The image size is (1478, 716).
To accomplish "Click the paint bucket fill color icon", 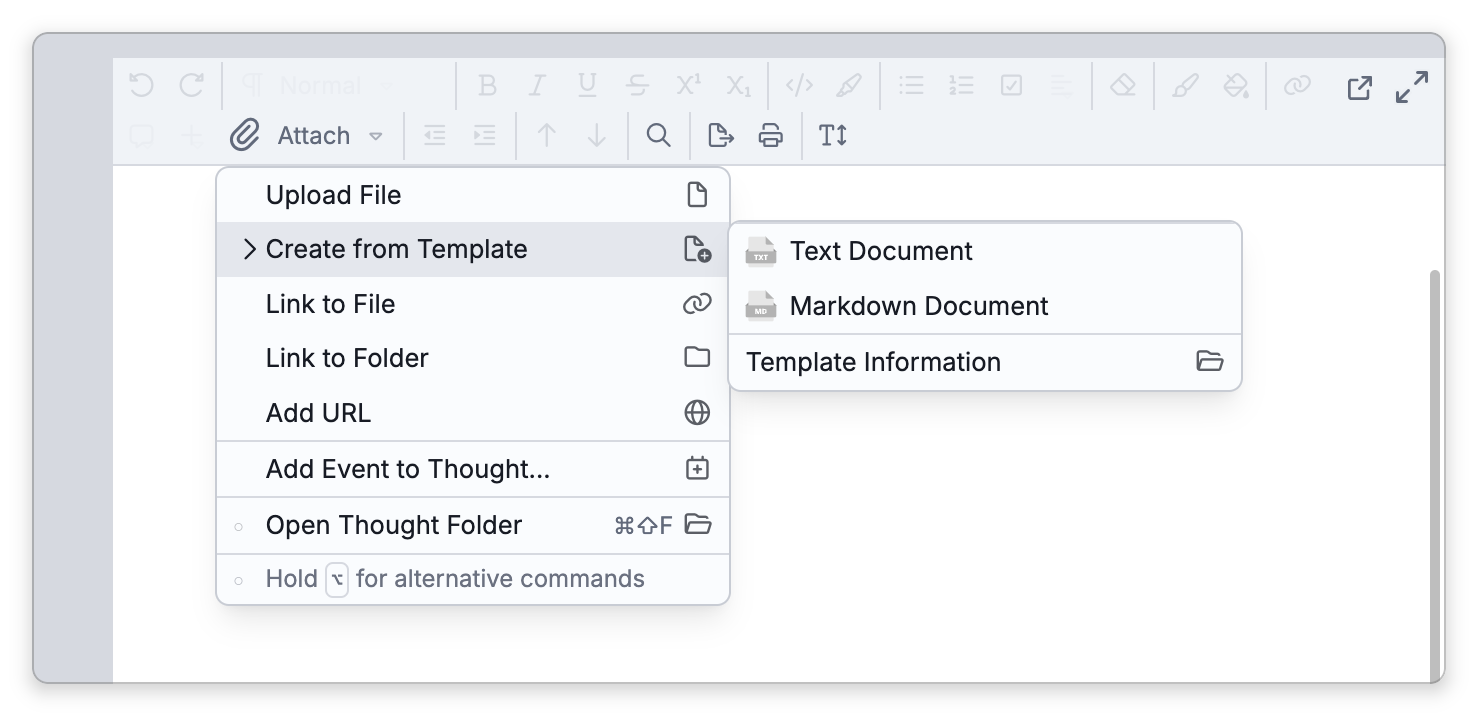I will pos(1236,86).
